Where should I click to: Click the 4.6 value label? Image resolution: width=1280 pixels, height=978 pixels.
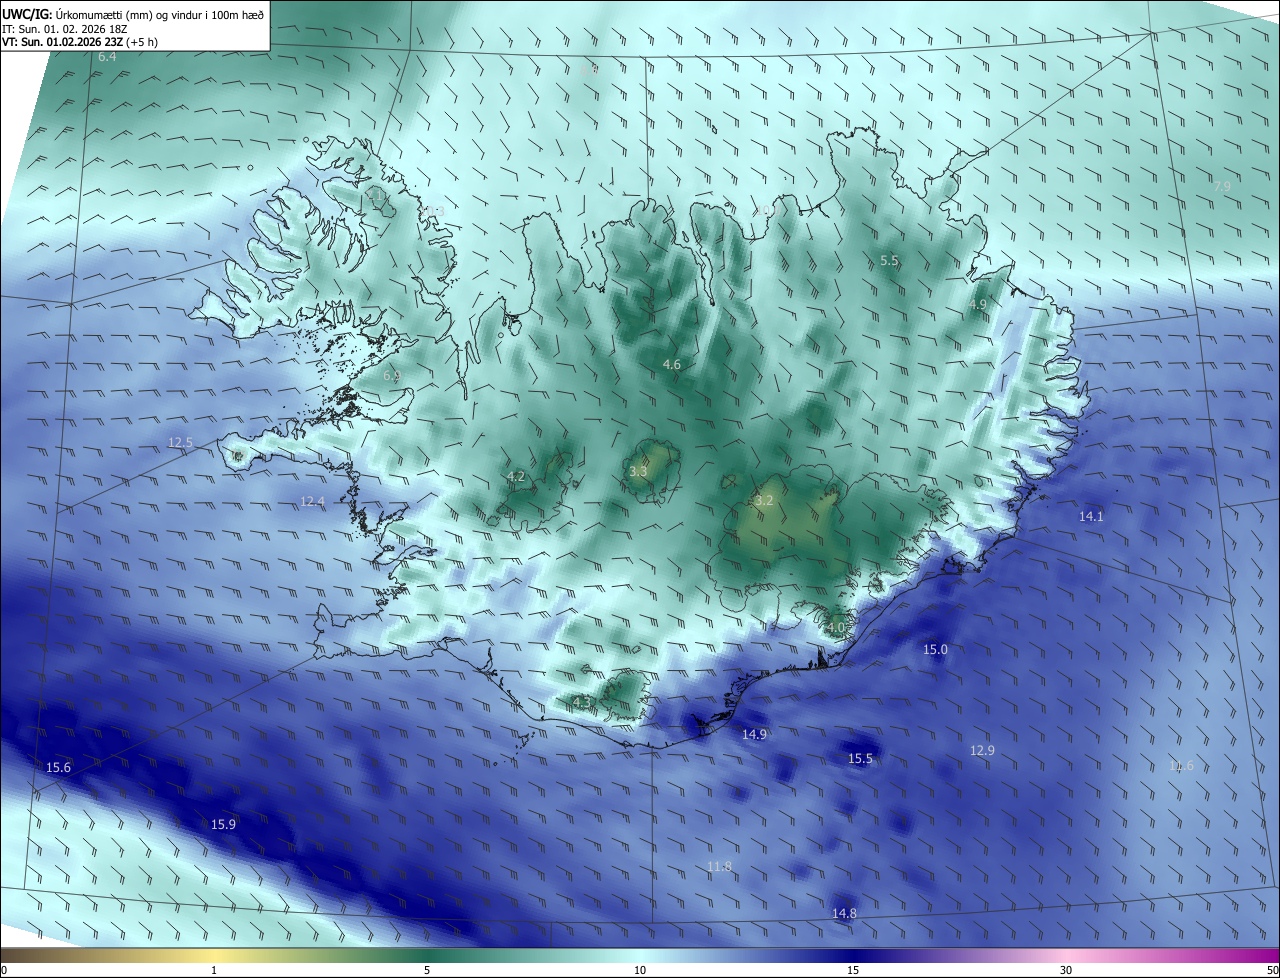coord(672,365)
